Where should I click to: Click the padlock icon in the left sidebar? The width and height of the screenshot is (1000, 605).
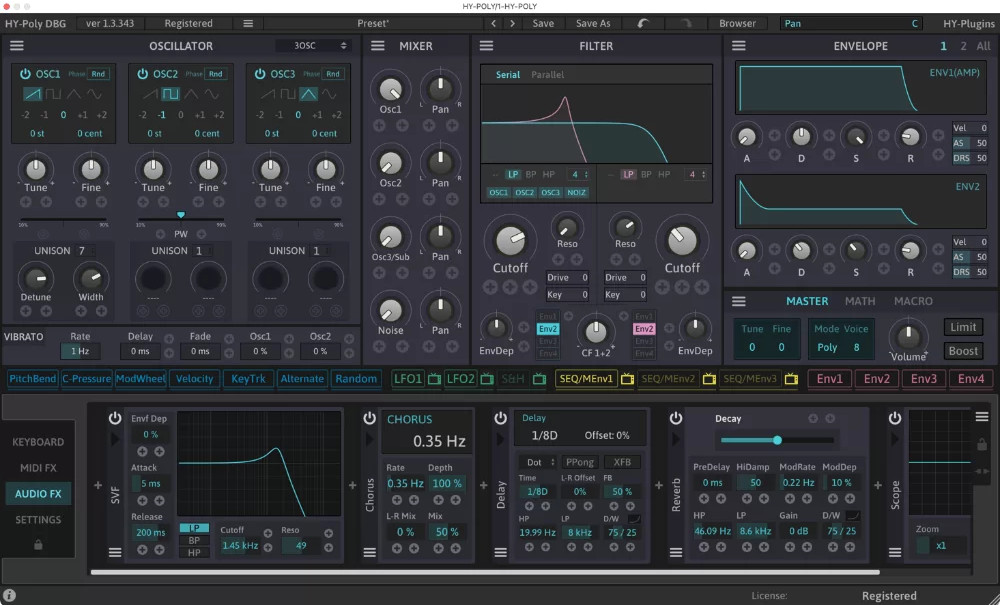click(39, 544)
